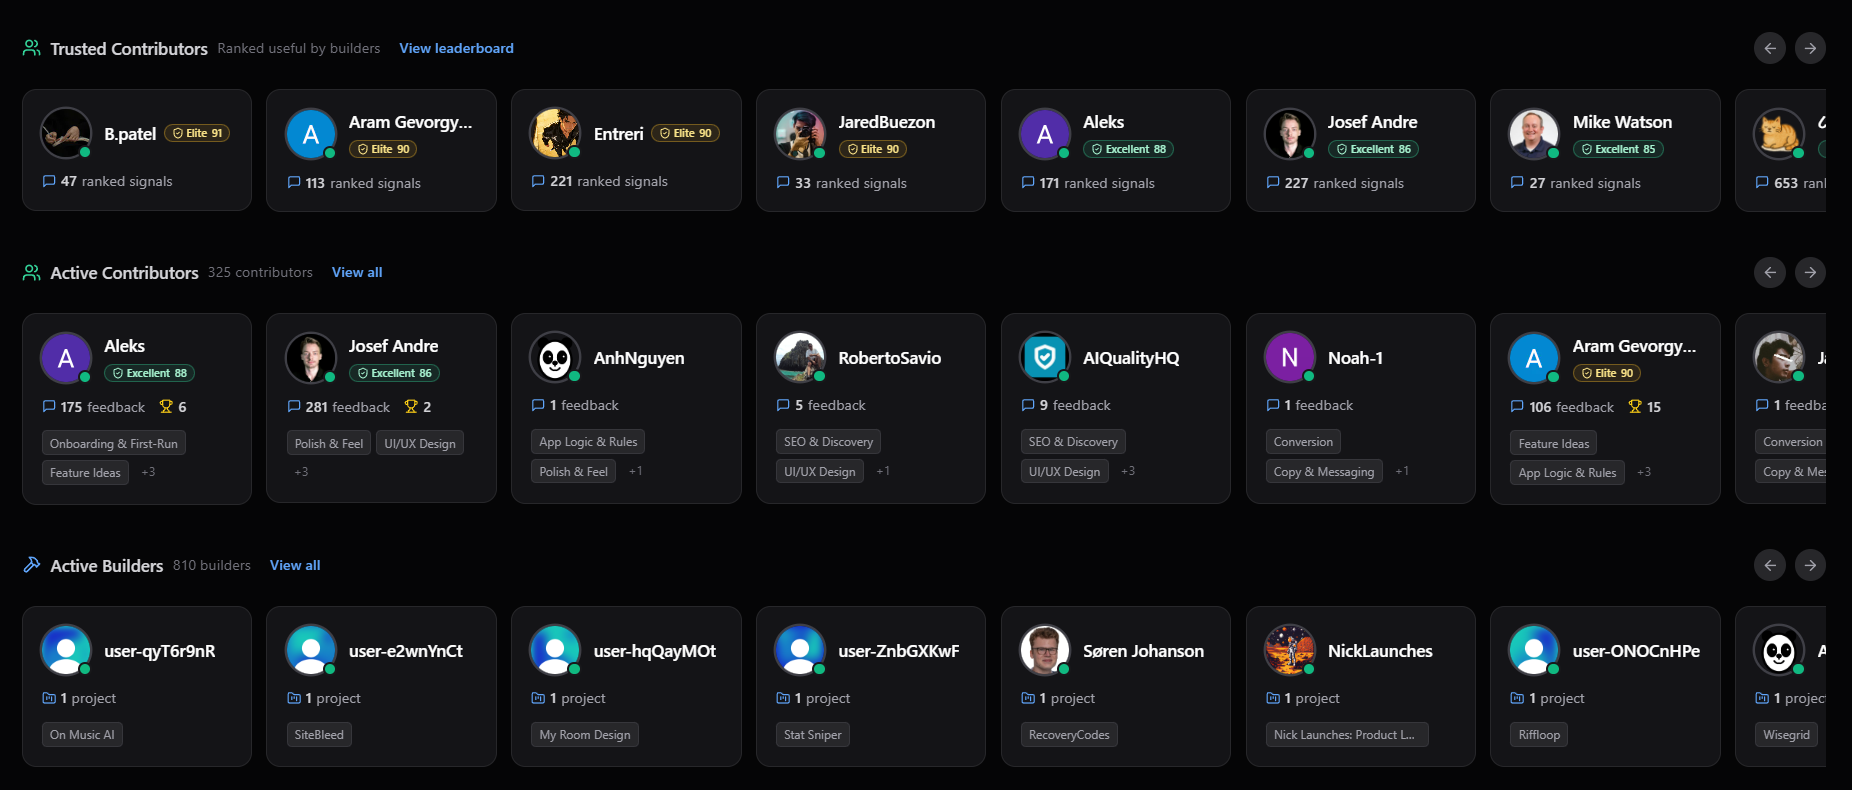The height and width of the screenshot is (790, 1852).
Task: Click AIQualityHQ's shield avatar
Action: (1045, 357)
